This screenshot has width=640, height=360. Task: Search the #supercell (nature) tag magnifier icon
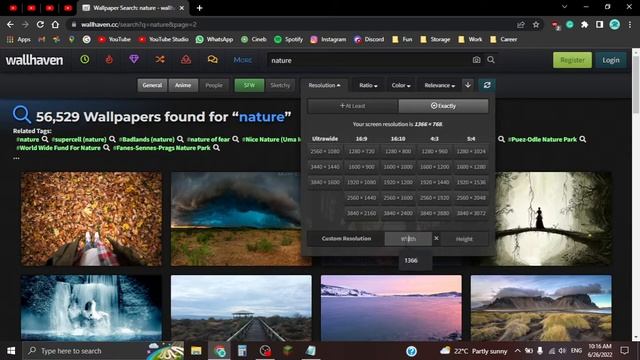112,139
